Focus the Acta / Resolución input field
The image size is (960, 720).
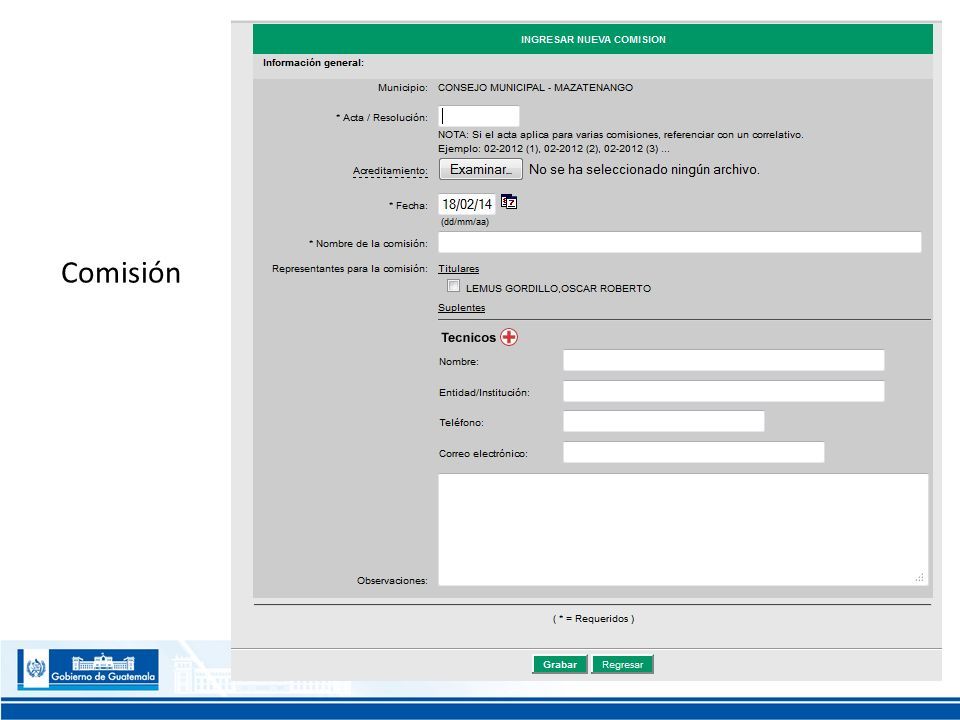479,116
